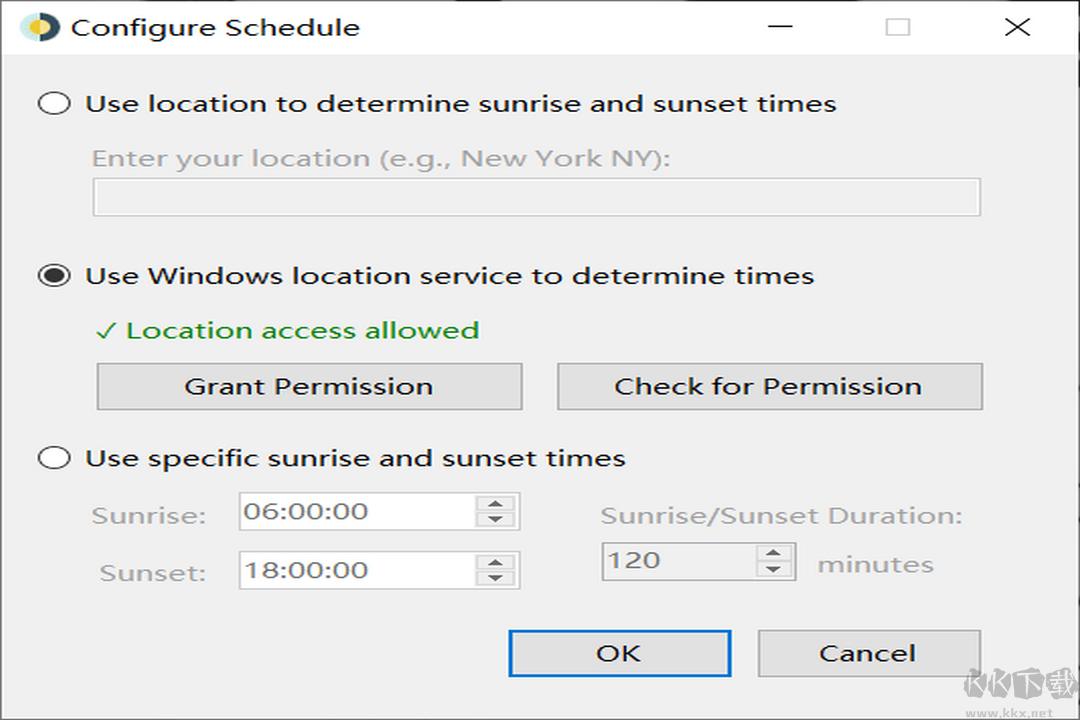Cancel the schedule configuration
The image size is (1080, 720).
click(868, 654)
